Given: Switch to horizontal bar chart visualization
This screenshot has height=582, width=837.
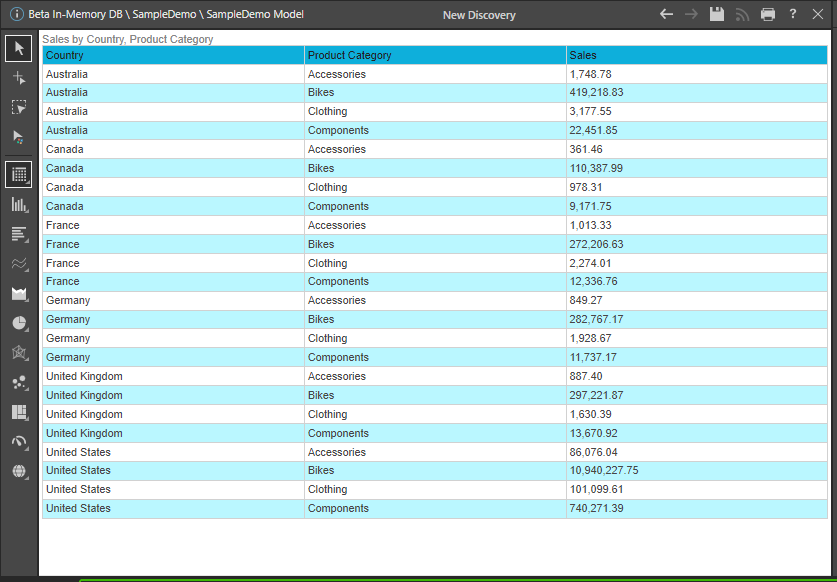Looking at the screenshot, I should 18,234.
